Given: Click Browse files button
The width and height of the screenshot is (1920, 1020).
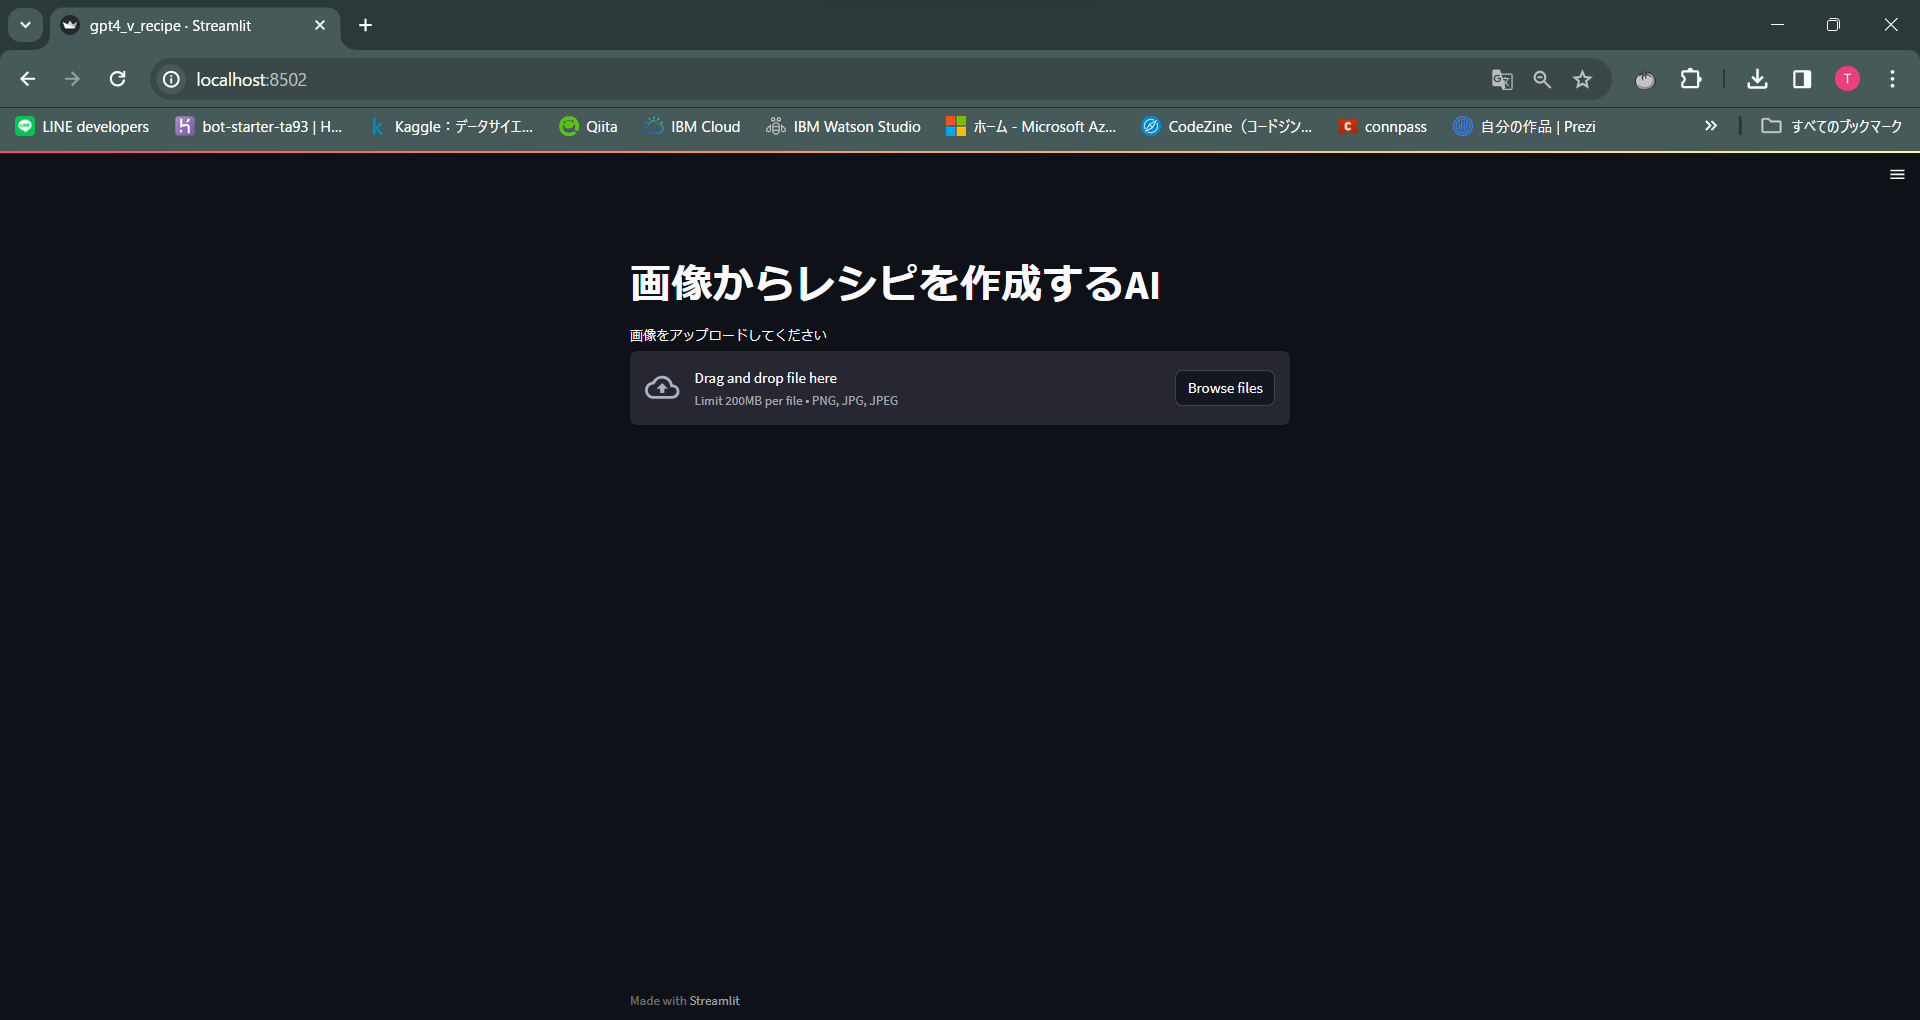Looking at the screenshot, I should point(1225,388).
